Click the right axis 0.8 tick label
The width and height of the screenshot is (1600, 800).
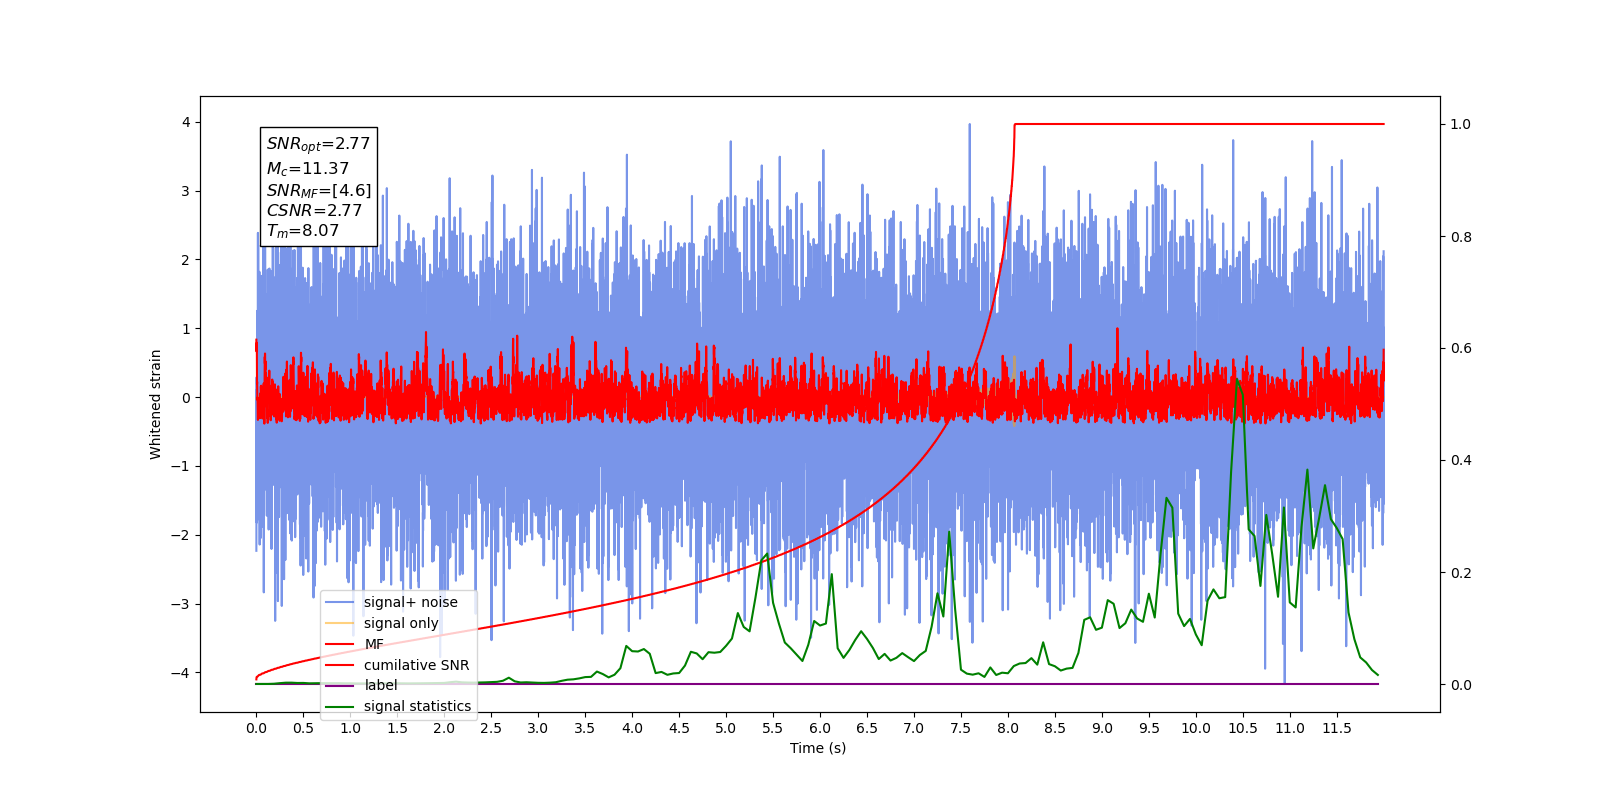tap(1461, 237)
